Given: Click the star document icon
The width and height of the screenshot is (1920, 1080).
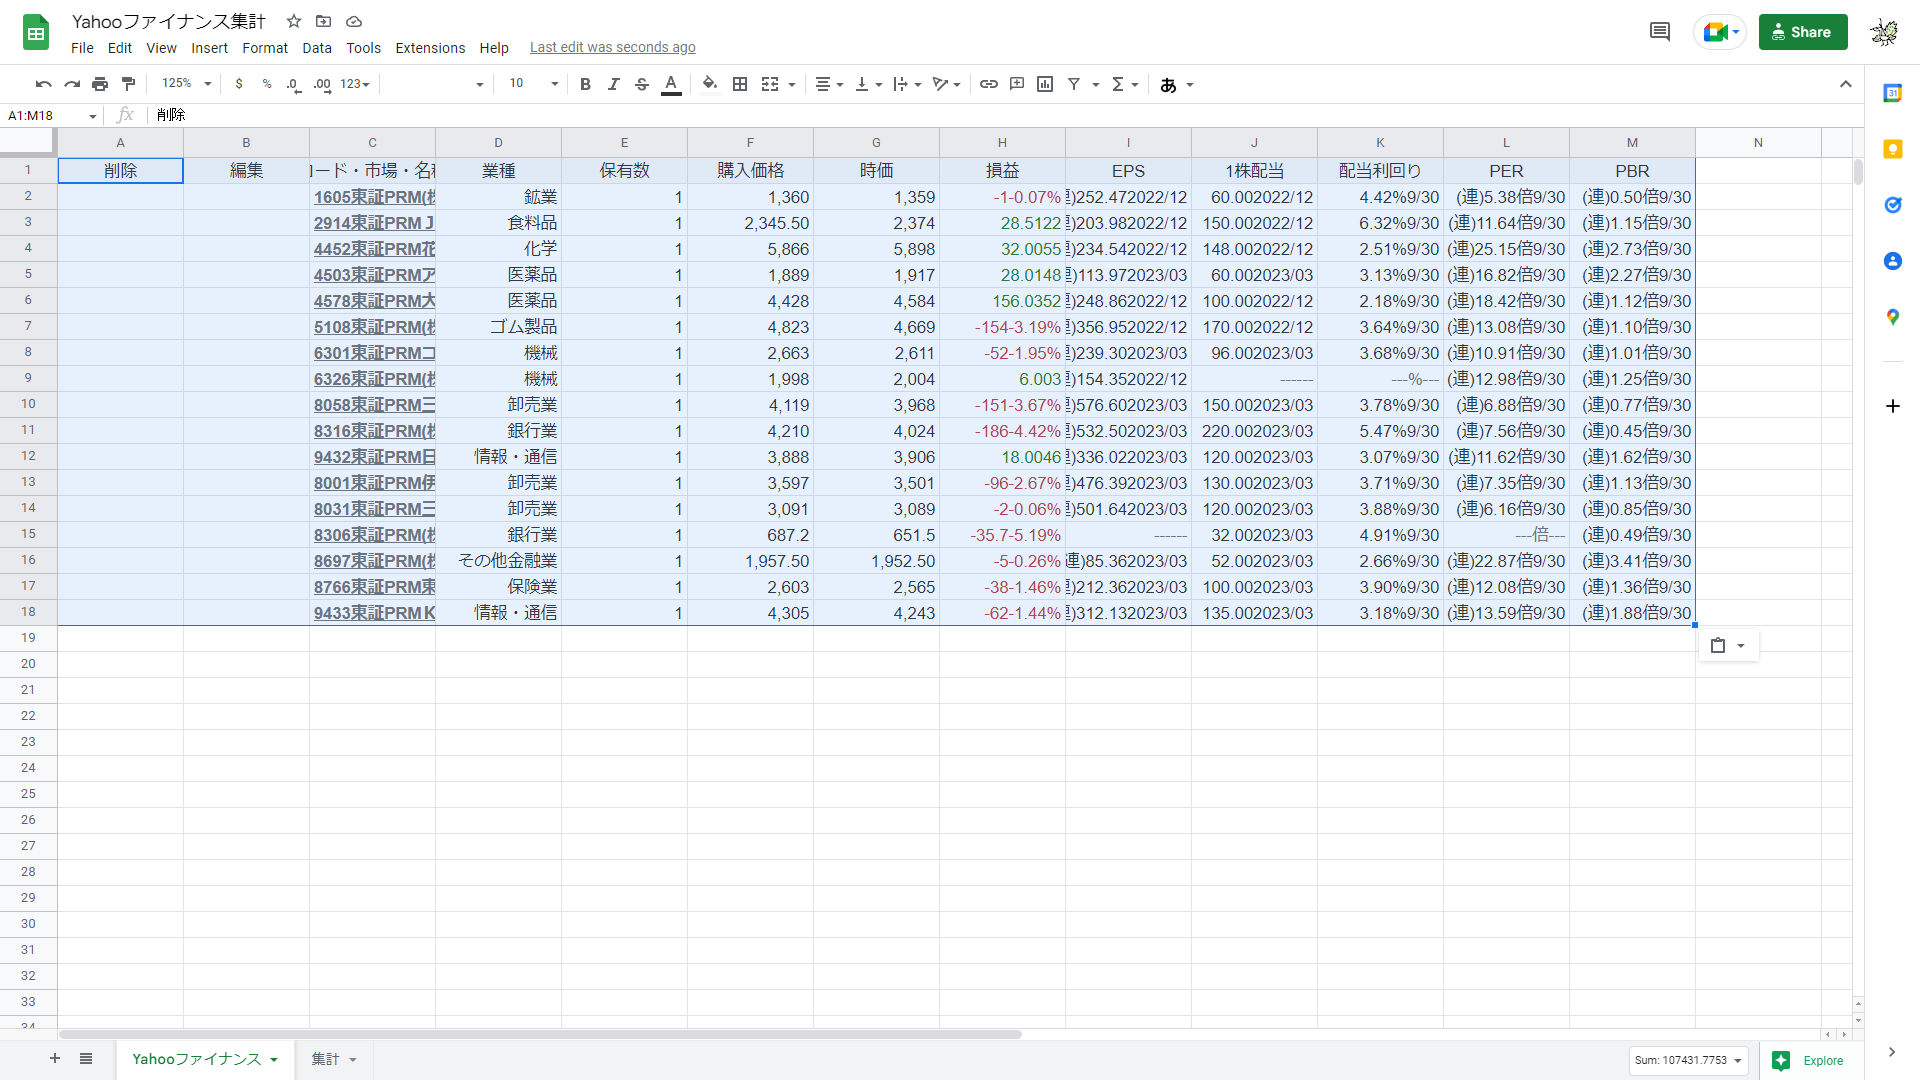Looking at the screenshot, I should click(294, 21).
